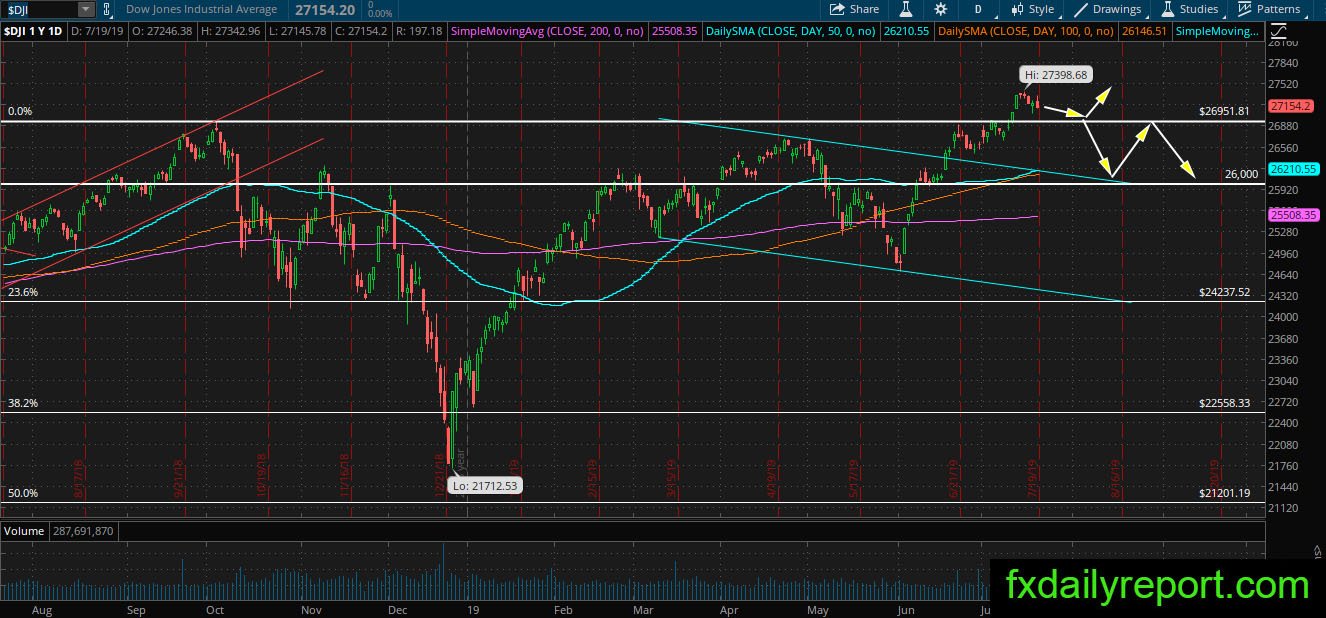Click the $22558.33 Fibonacci level label
The height and width of the screenshot is (618, 1326).
tap(1224, 403)
